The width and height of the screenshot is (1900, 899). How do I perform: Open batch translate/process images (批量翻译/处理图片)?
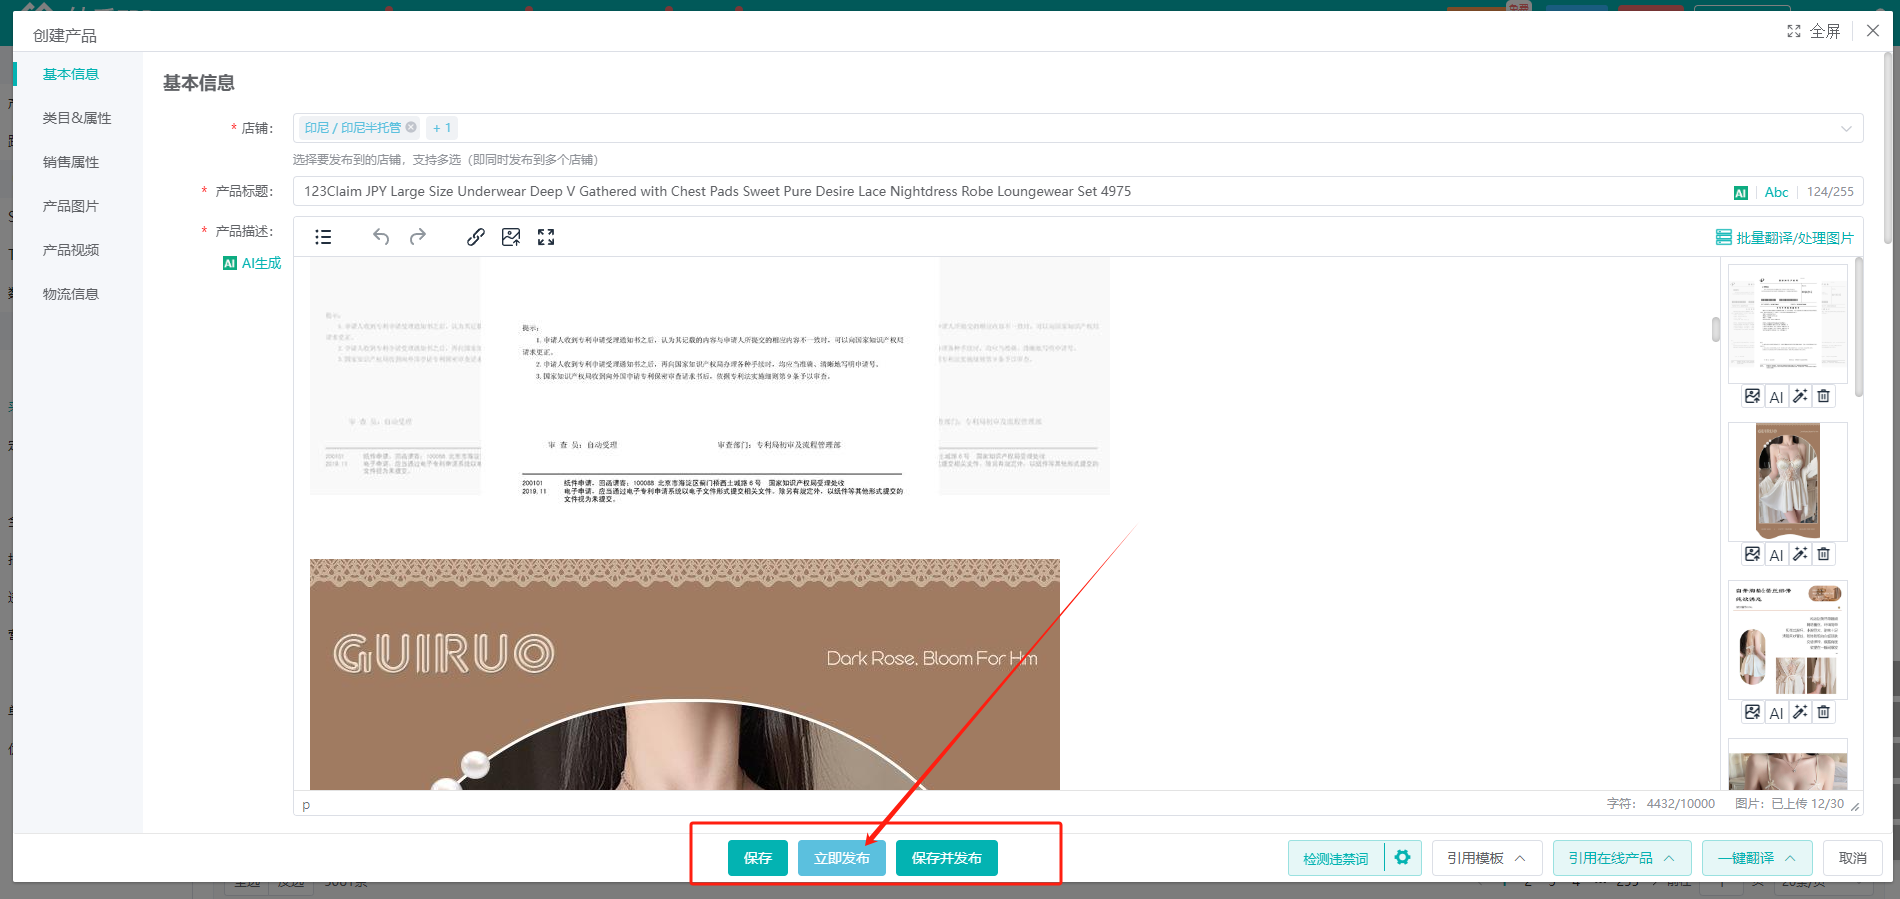(1785, 238)
